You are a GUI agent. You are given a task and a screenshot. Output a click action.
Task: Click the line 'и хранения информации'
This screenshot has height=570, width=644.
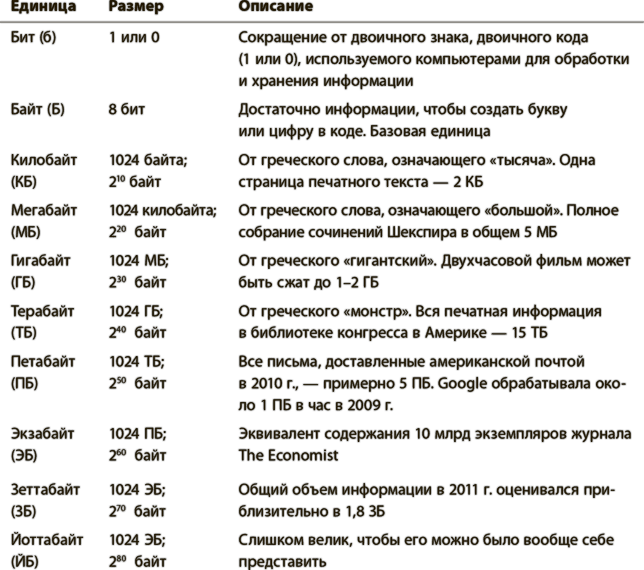click(326, 81)
